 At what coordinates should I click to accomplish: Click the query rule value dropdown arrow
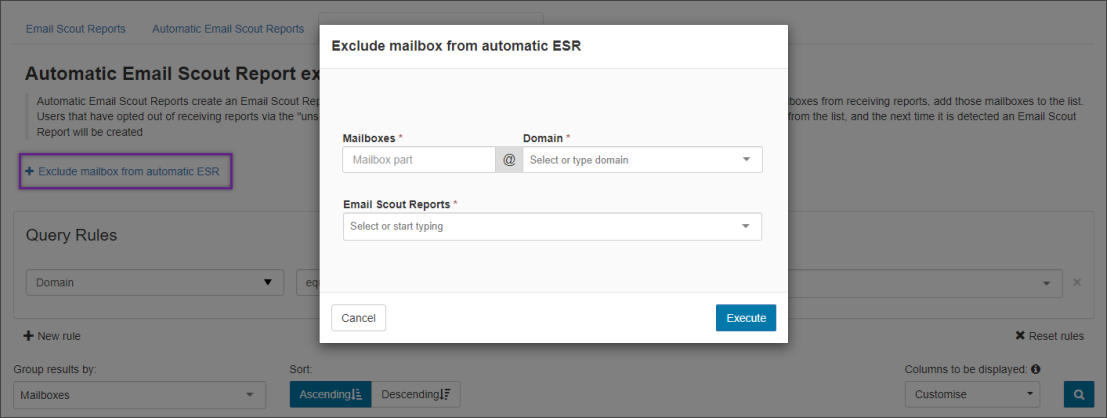[x=1046, y=283]
